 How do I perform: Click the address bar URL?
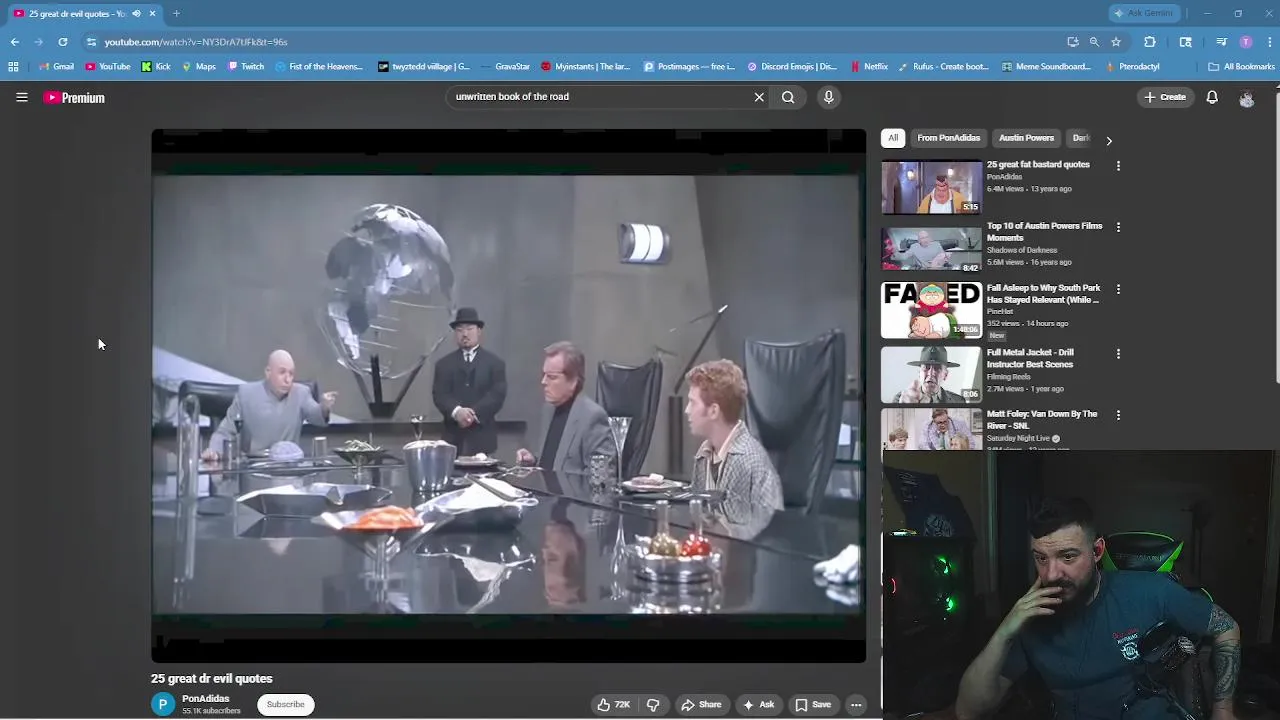pos(196,42)
